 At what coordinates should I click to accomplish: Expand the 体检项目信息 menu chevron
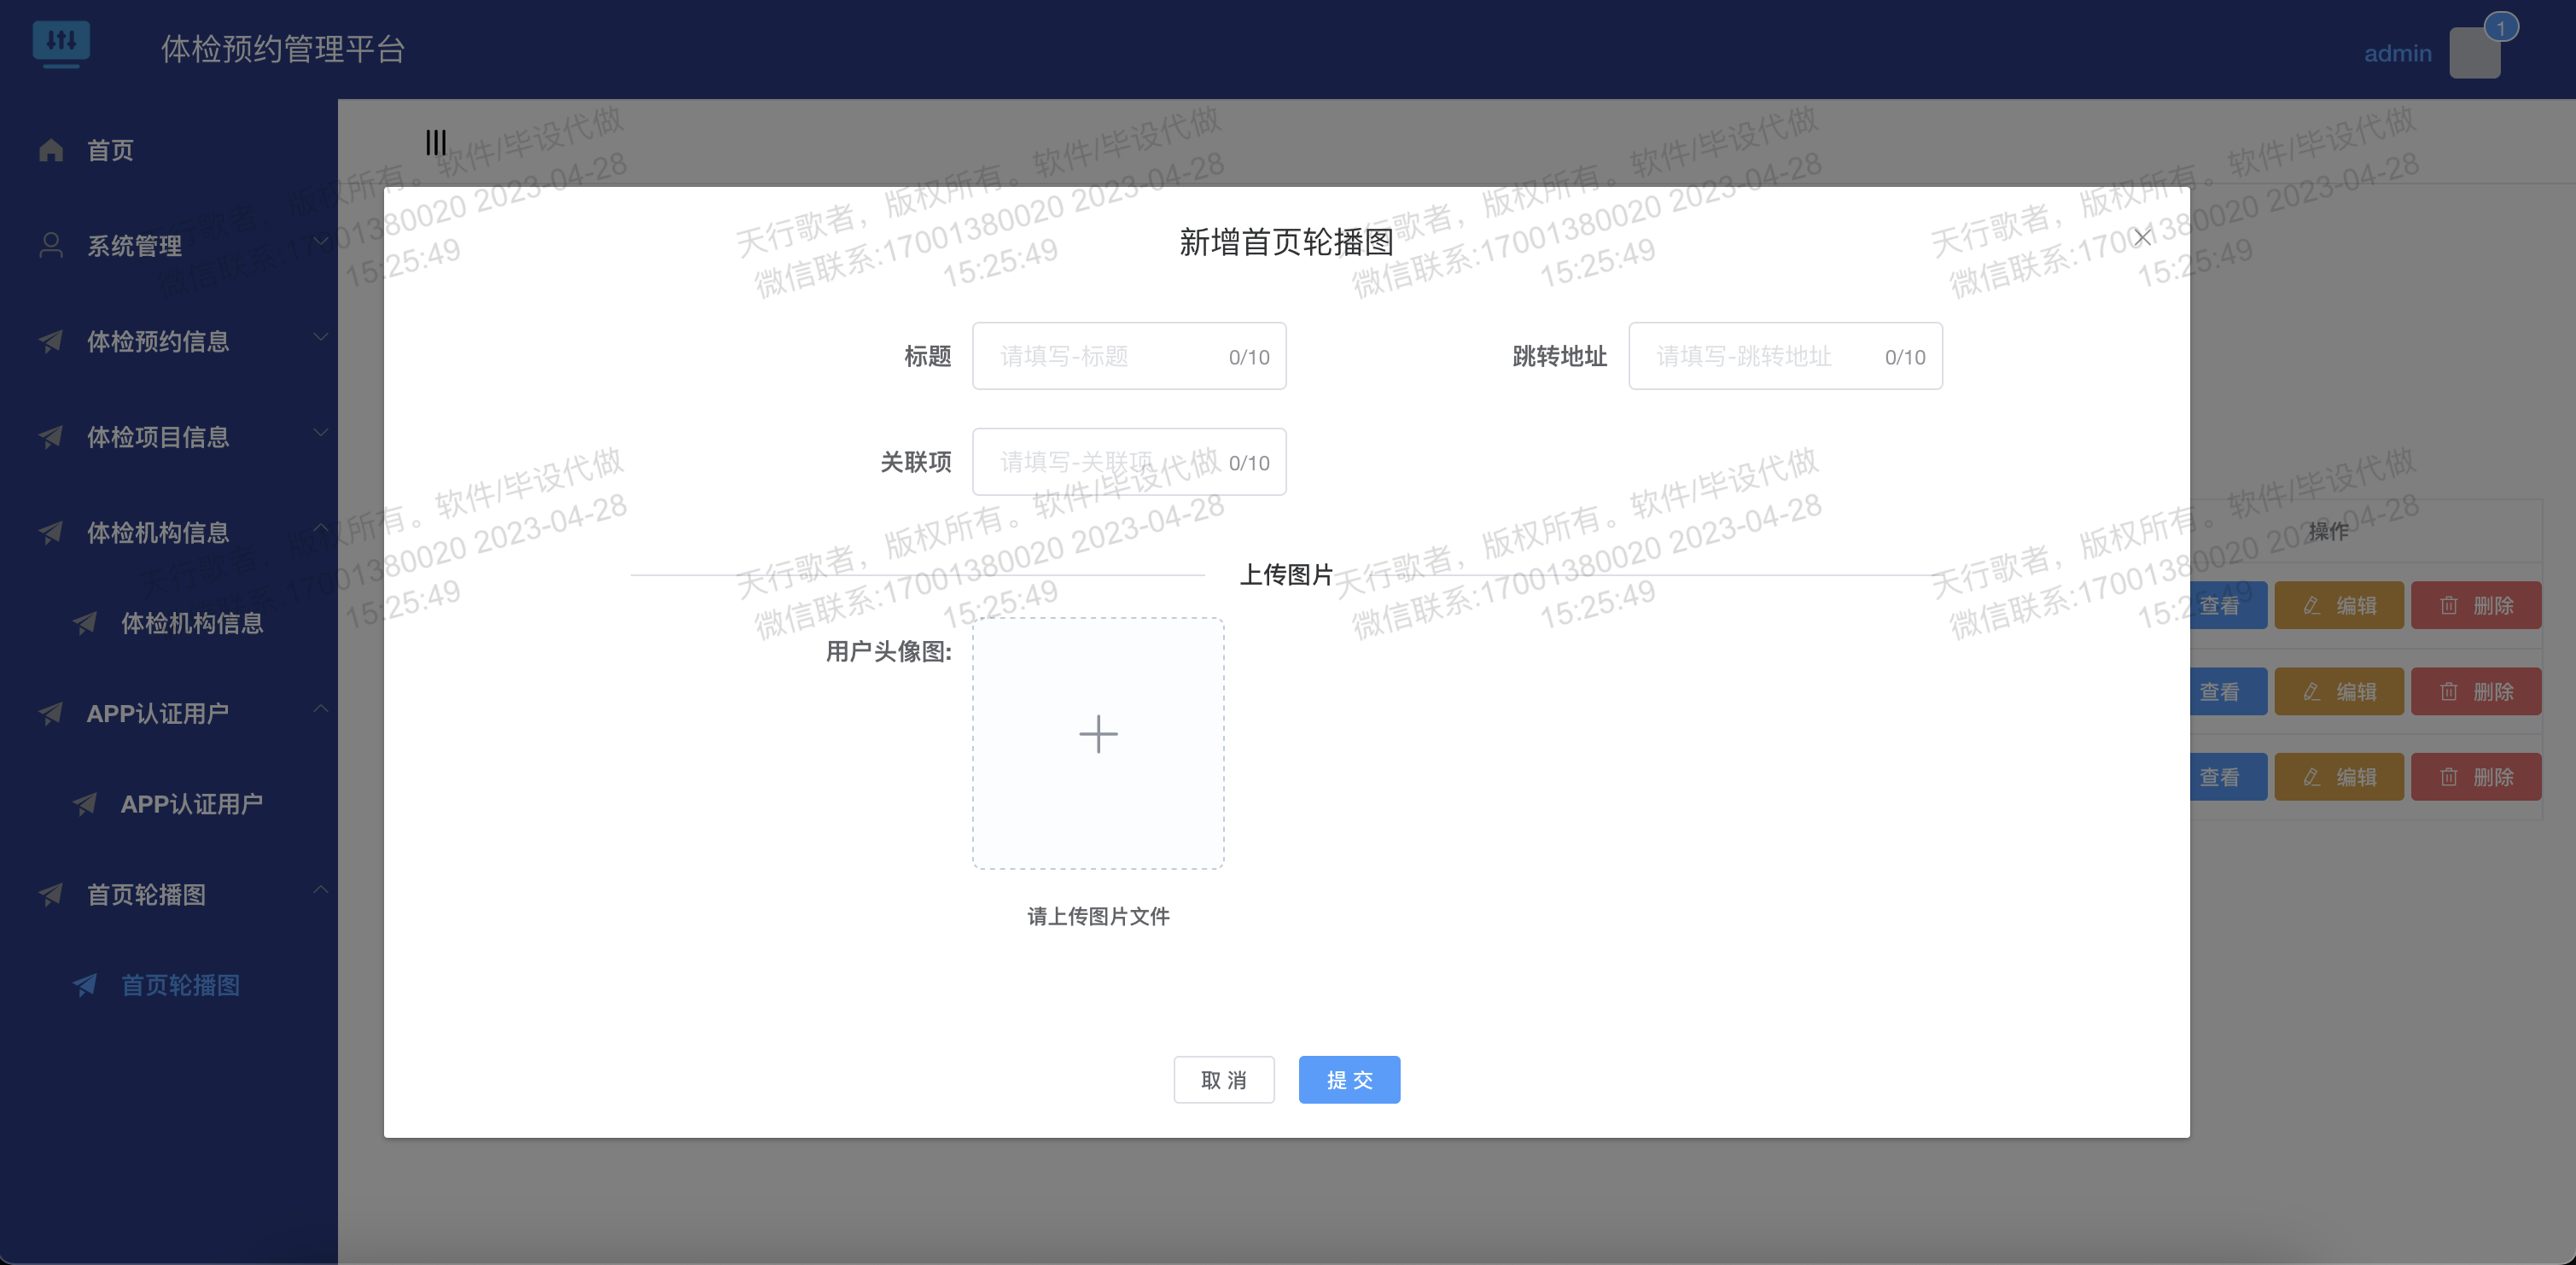(320, 433)
